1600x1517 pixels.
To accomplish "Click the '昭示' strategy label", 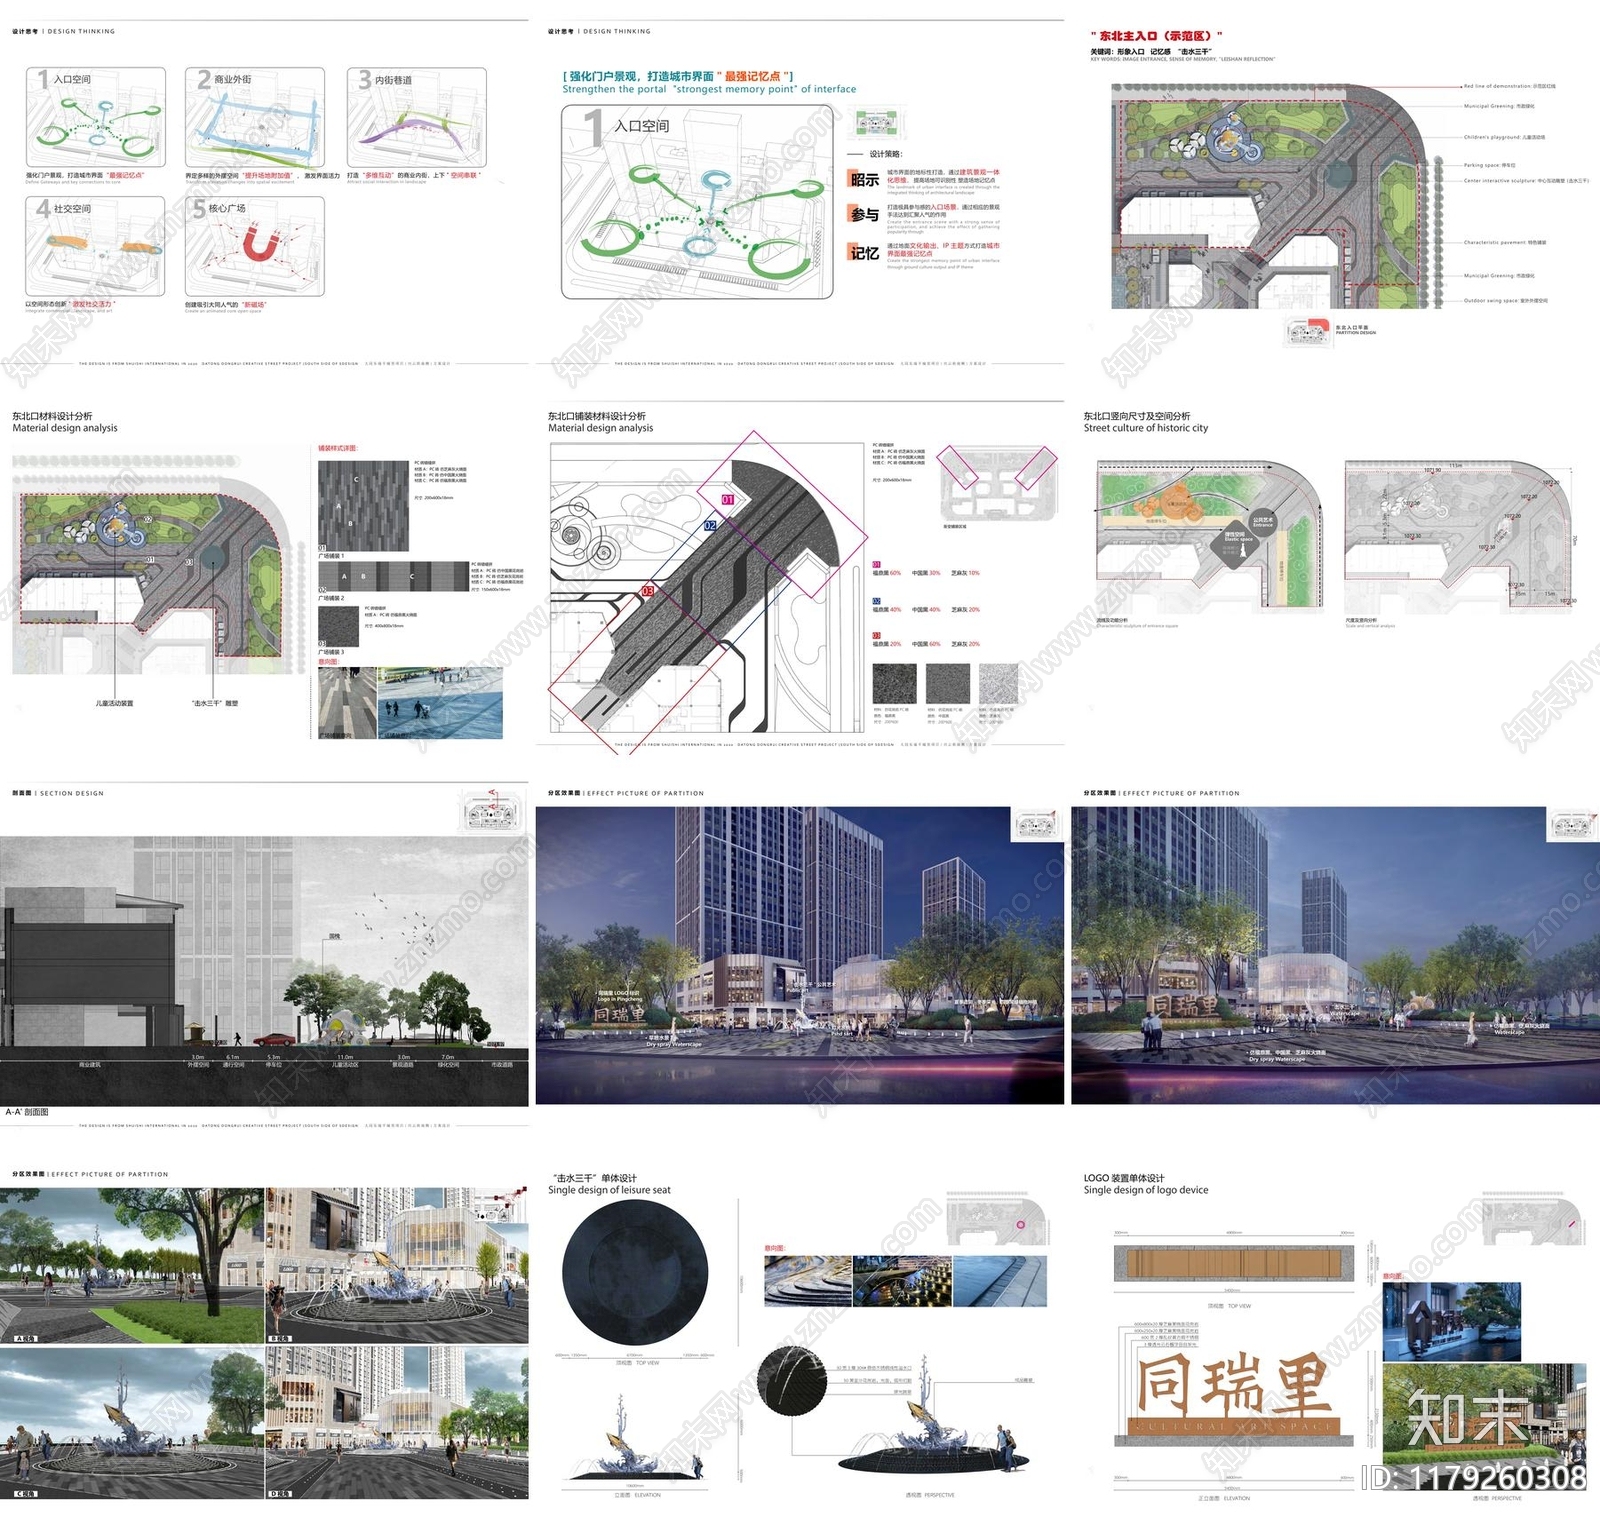I will [x=865, y=180].
